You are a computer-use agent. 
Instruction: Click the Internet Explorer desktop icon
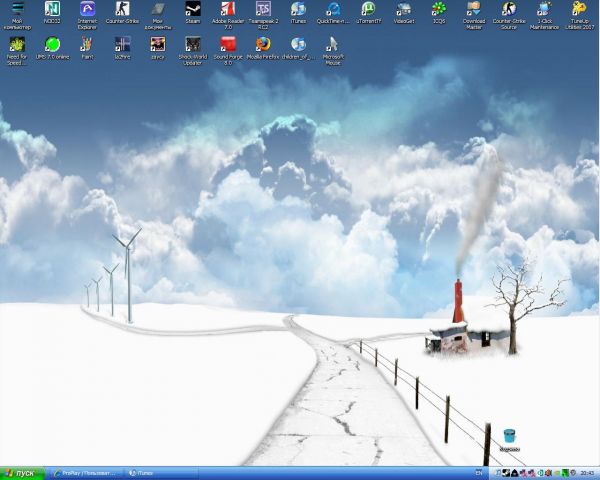(x=87, y=10)
